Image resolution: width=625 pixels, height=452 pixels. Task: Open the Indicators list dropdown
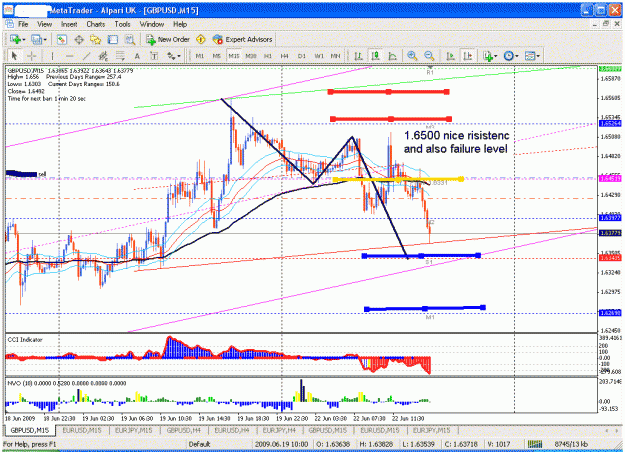(490, 56)
